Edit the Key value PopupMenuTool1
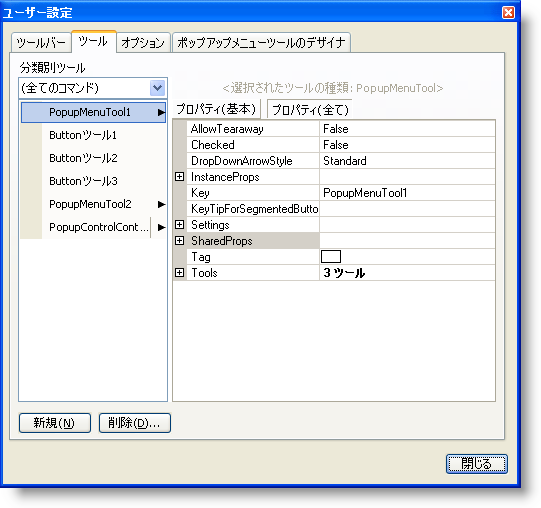Image resolution: width=541 pixels, height=508 pixels. (407, 193)
